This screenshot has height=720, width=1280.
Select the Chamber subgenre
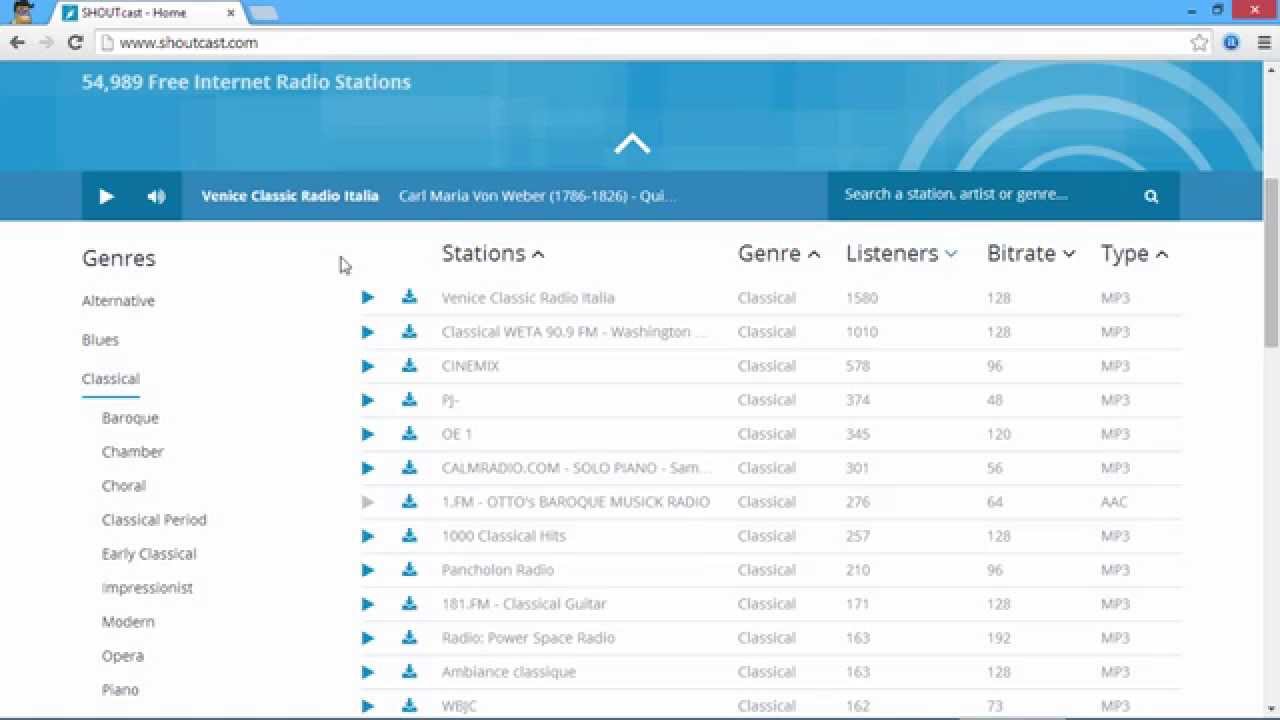pos(132,452)
